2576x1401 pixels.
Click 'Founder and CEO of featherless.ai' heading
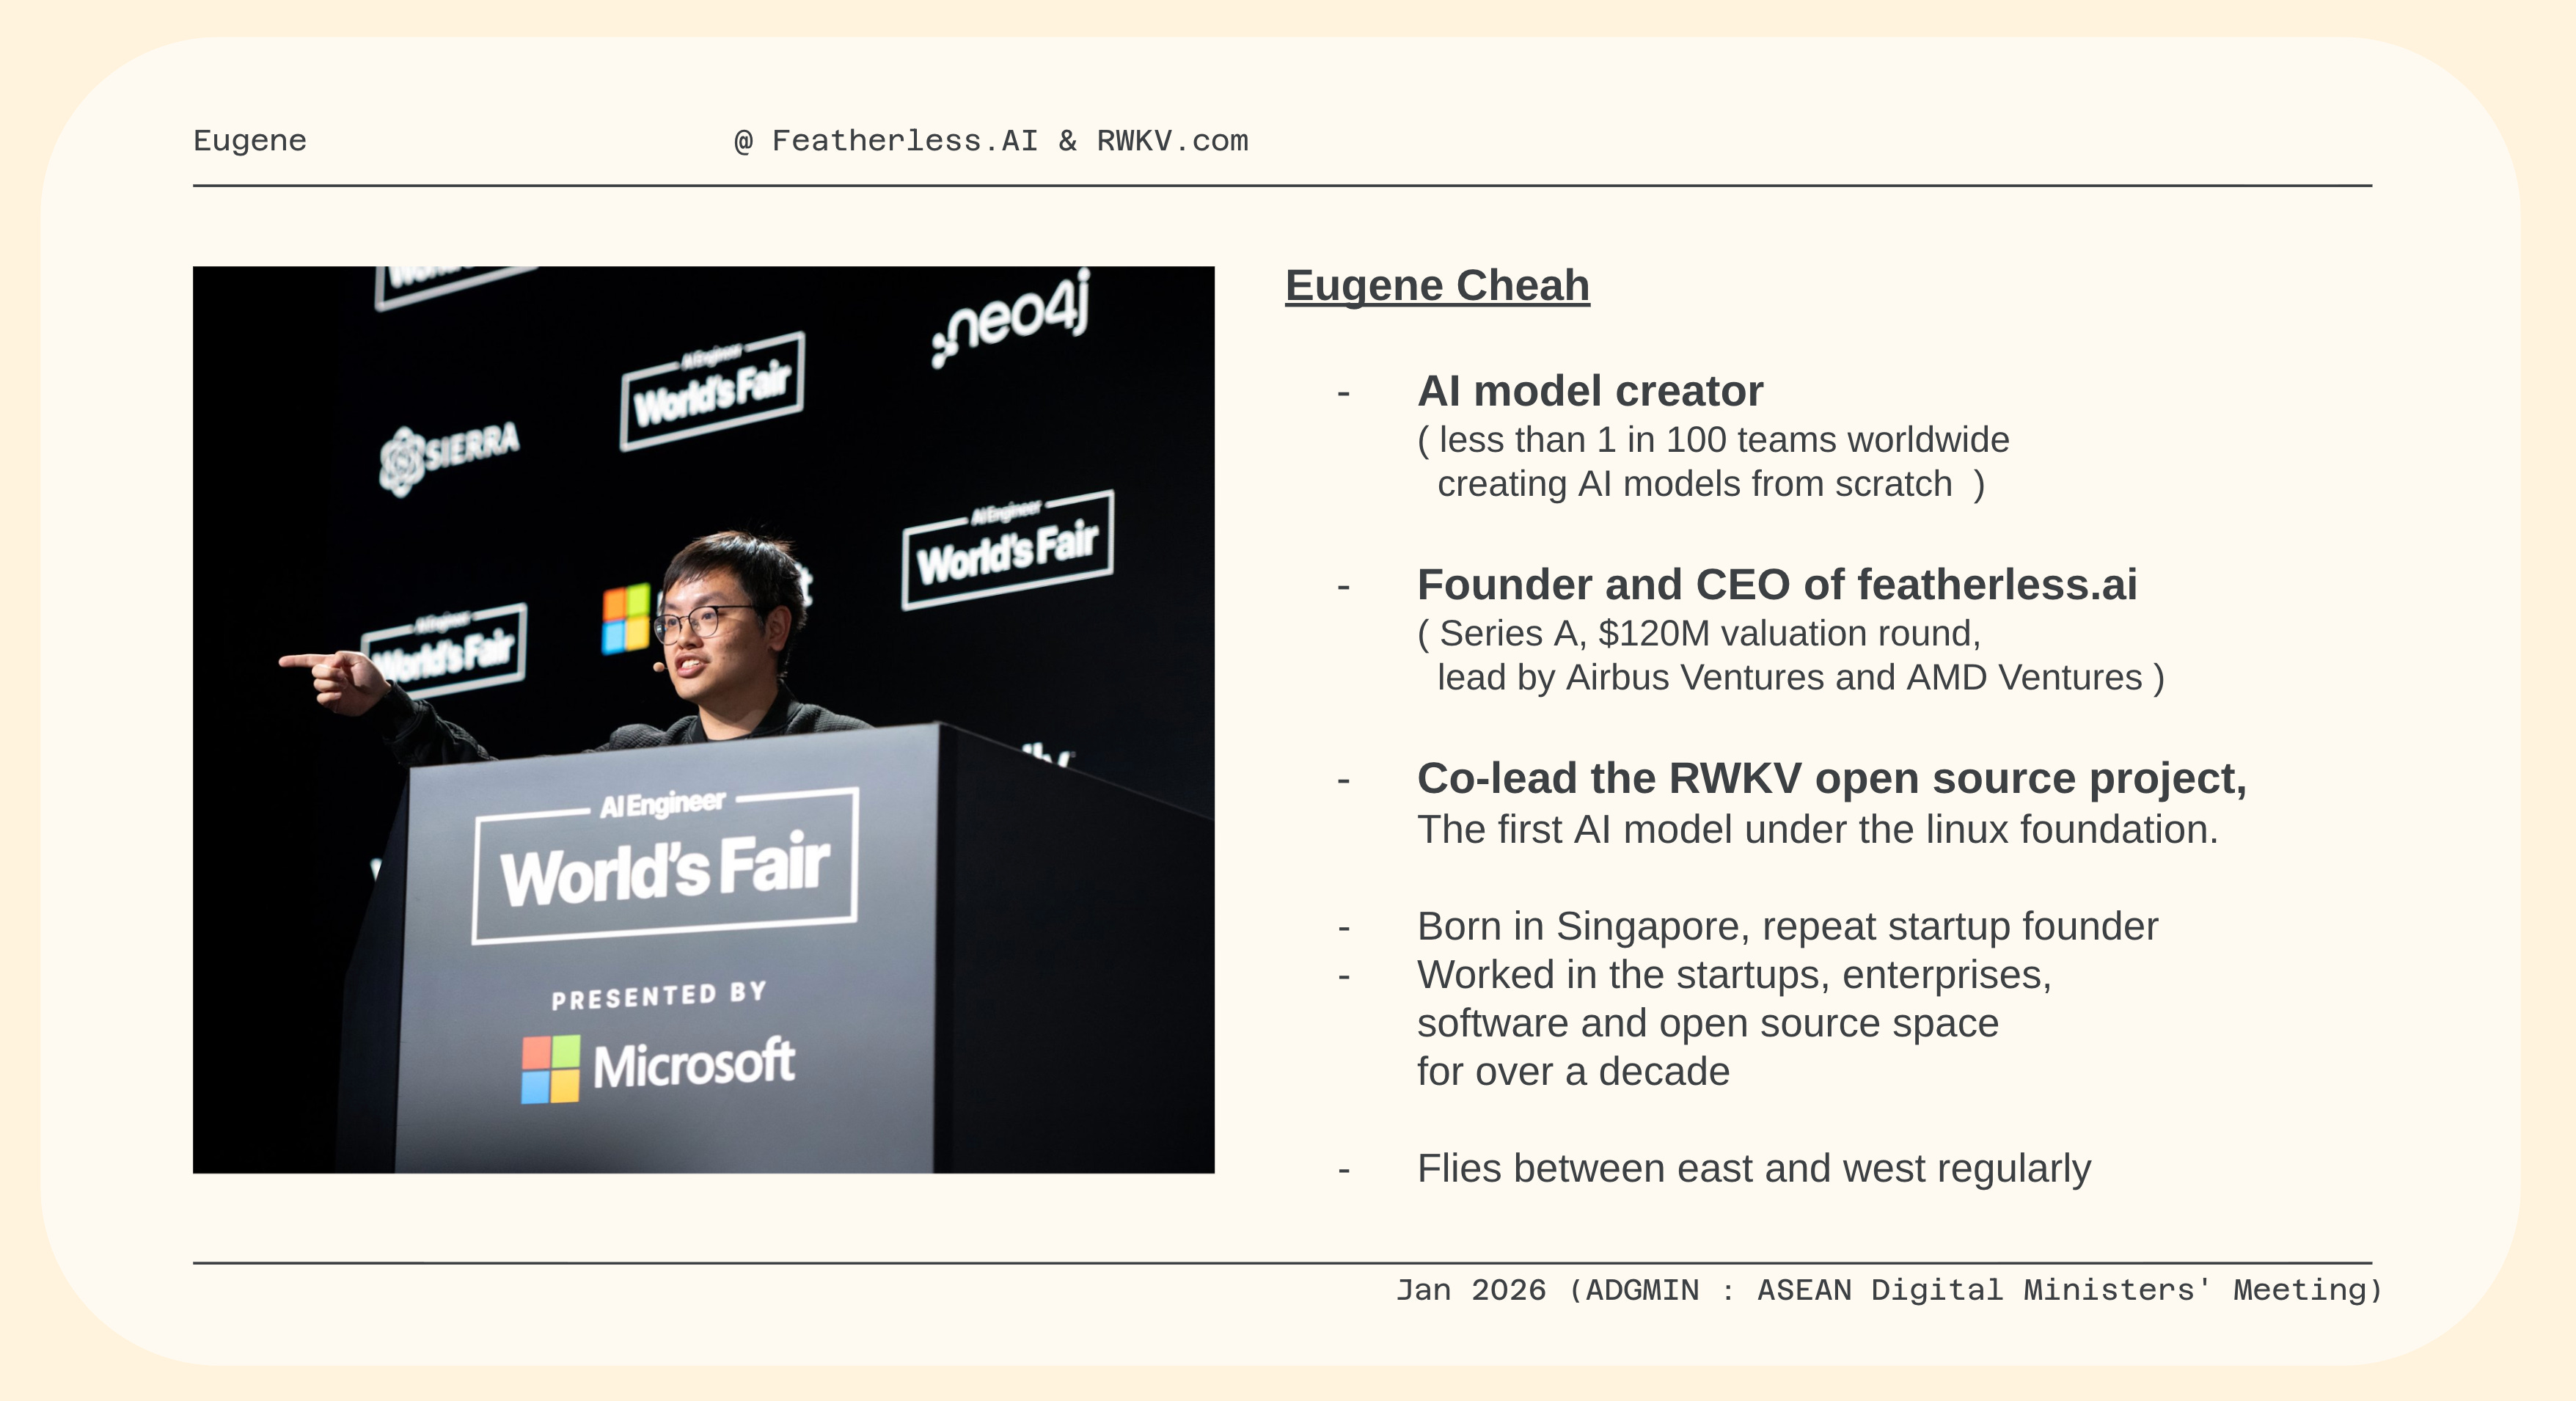tap(1776, 585)
